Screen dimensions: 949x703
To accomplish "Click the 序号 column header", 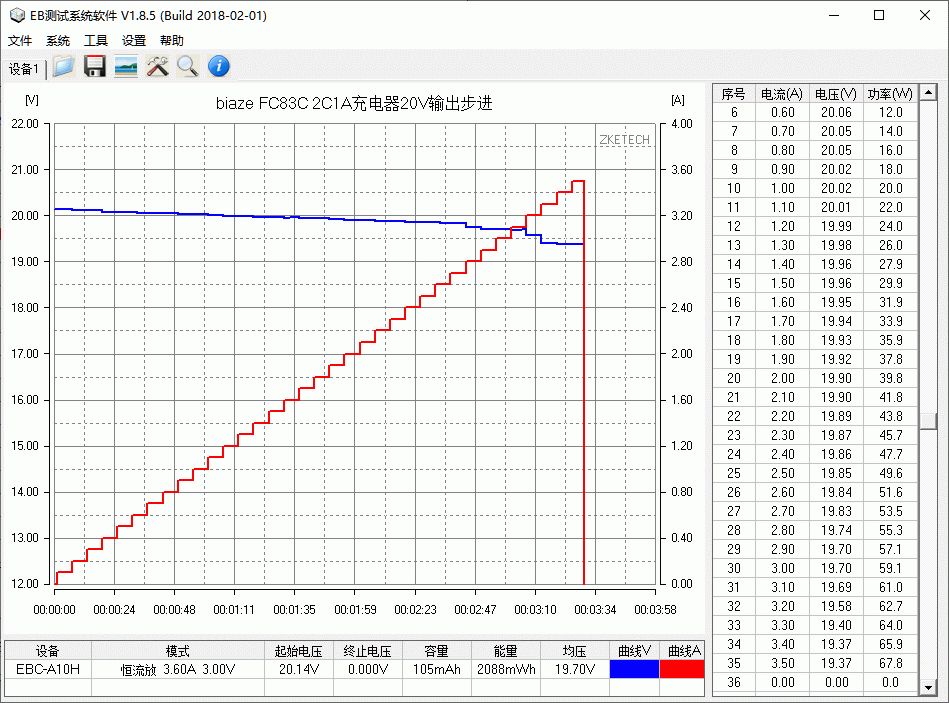I will tap(734, 94).
